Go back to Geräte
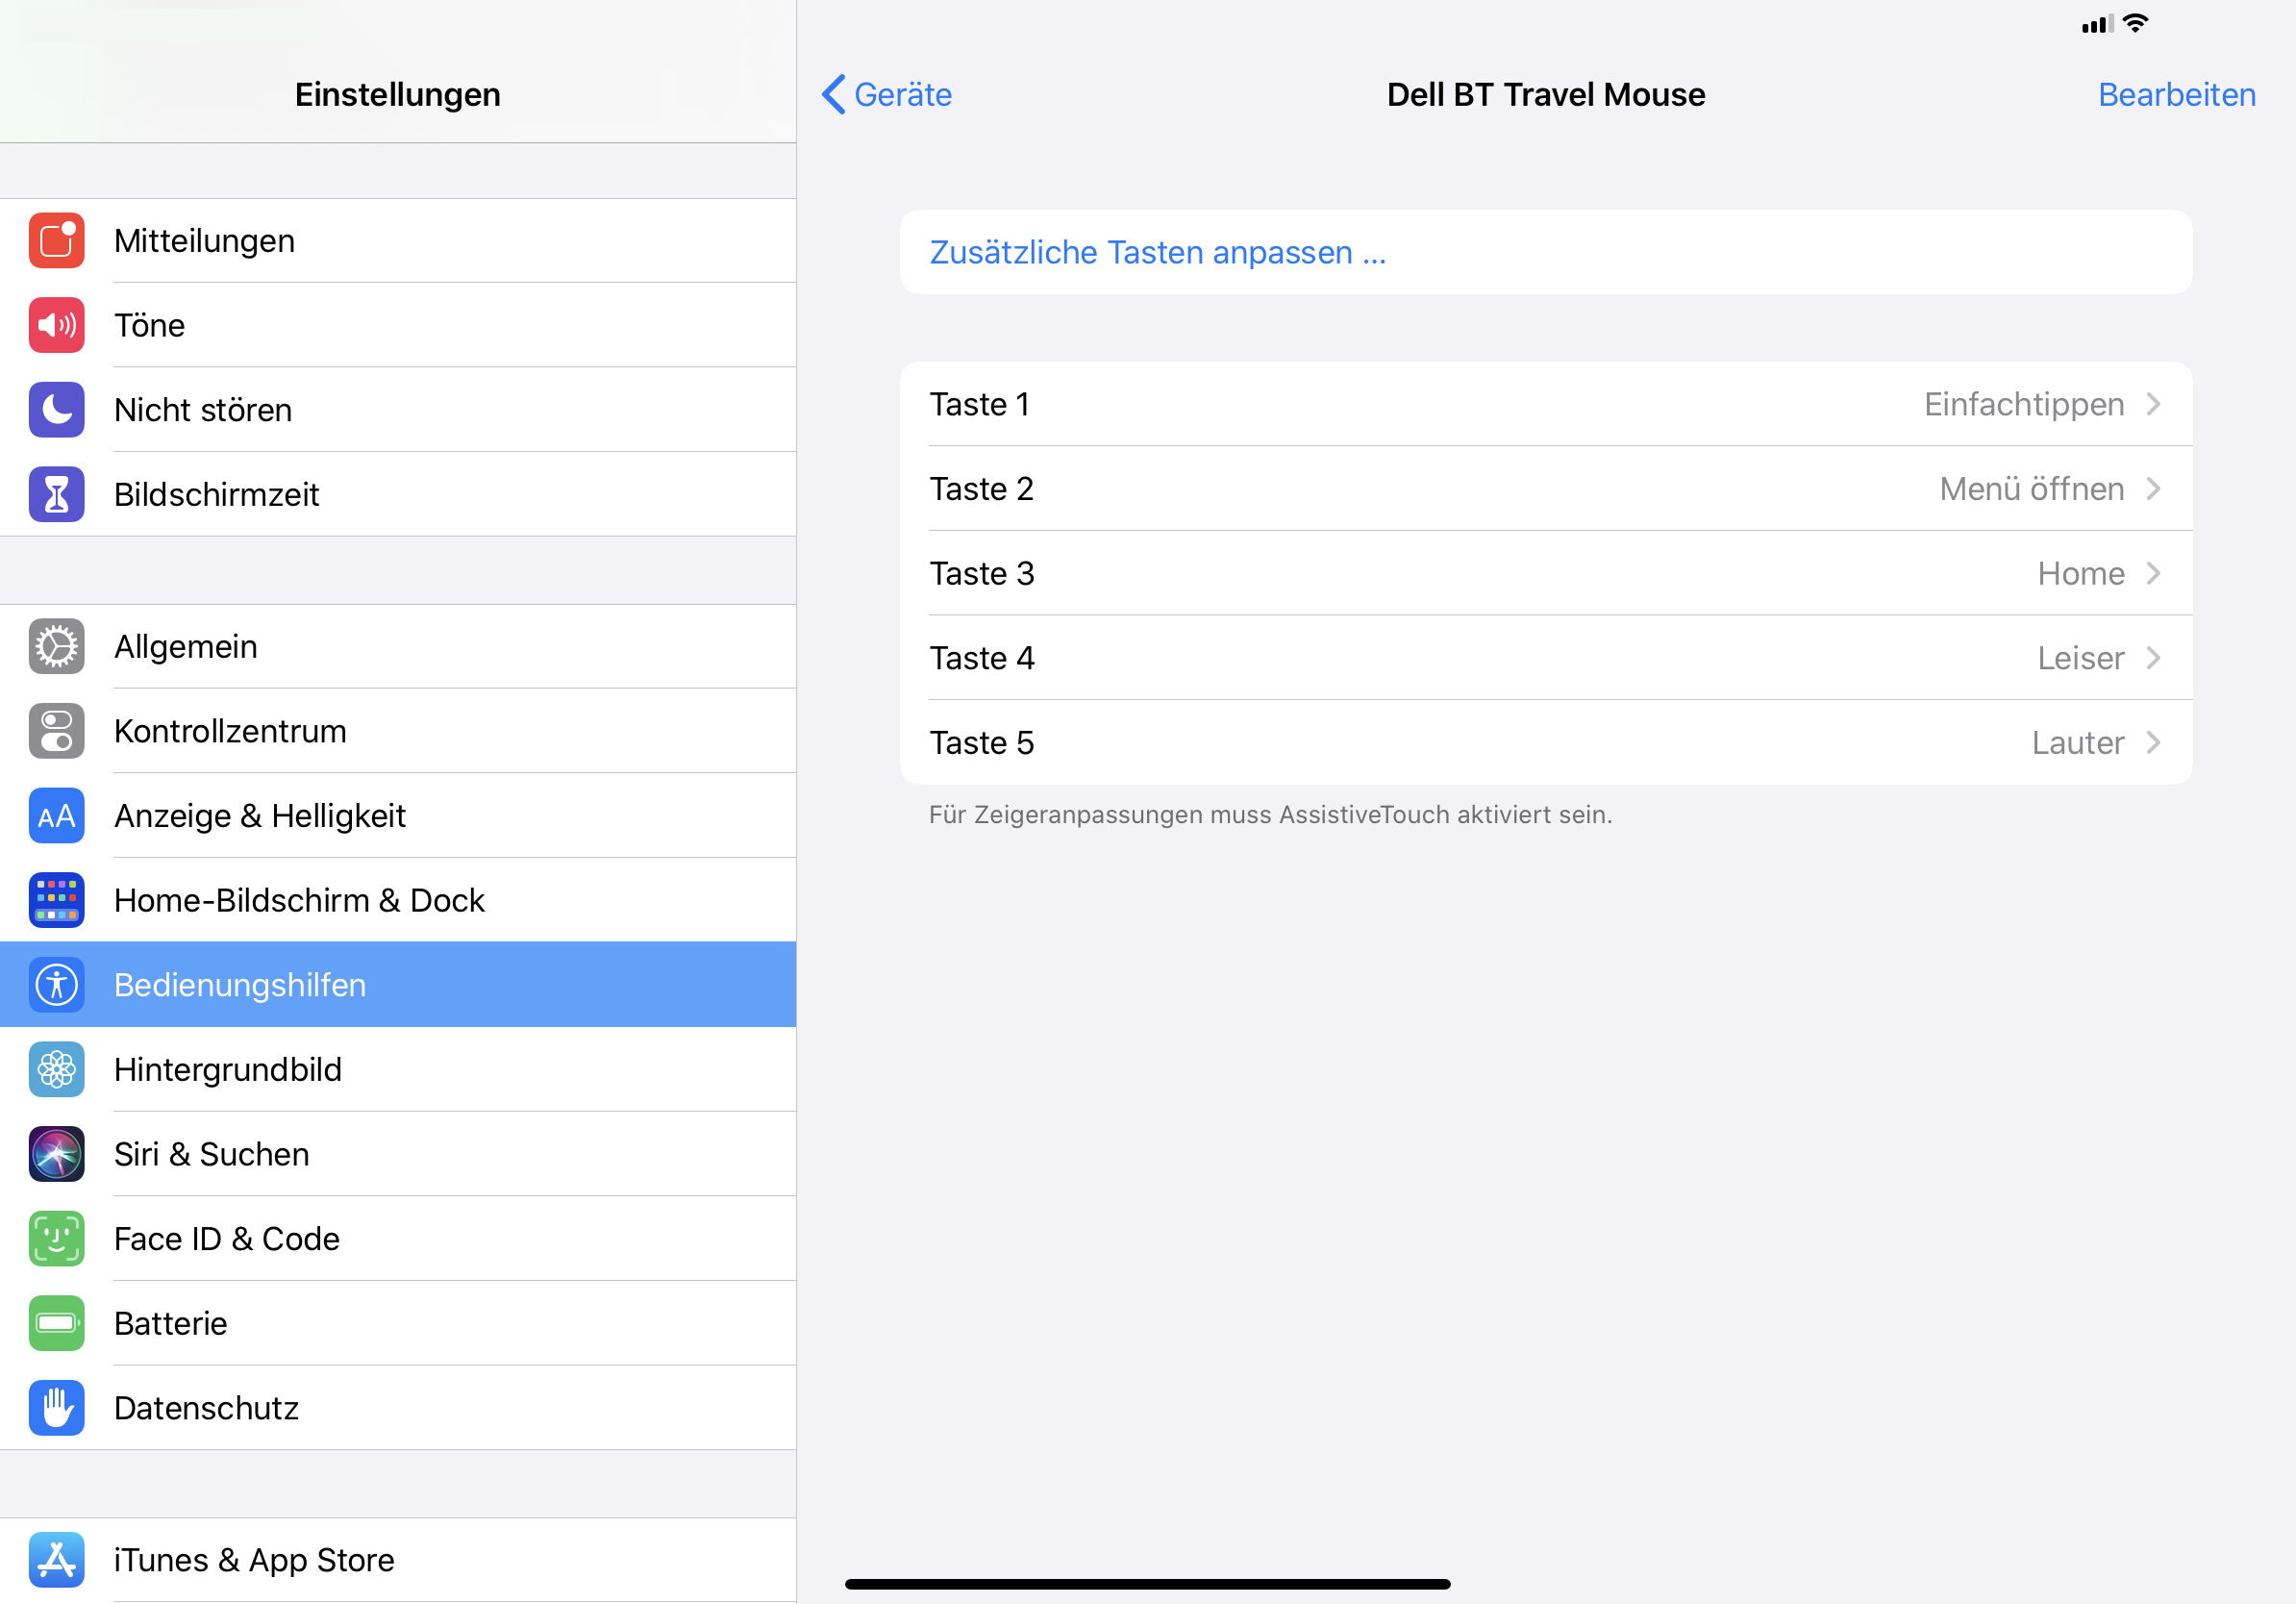2296x1604 pixels. click(888, 95)
